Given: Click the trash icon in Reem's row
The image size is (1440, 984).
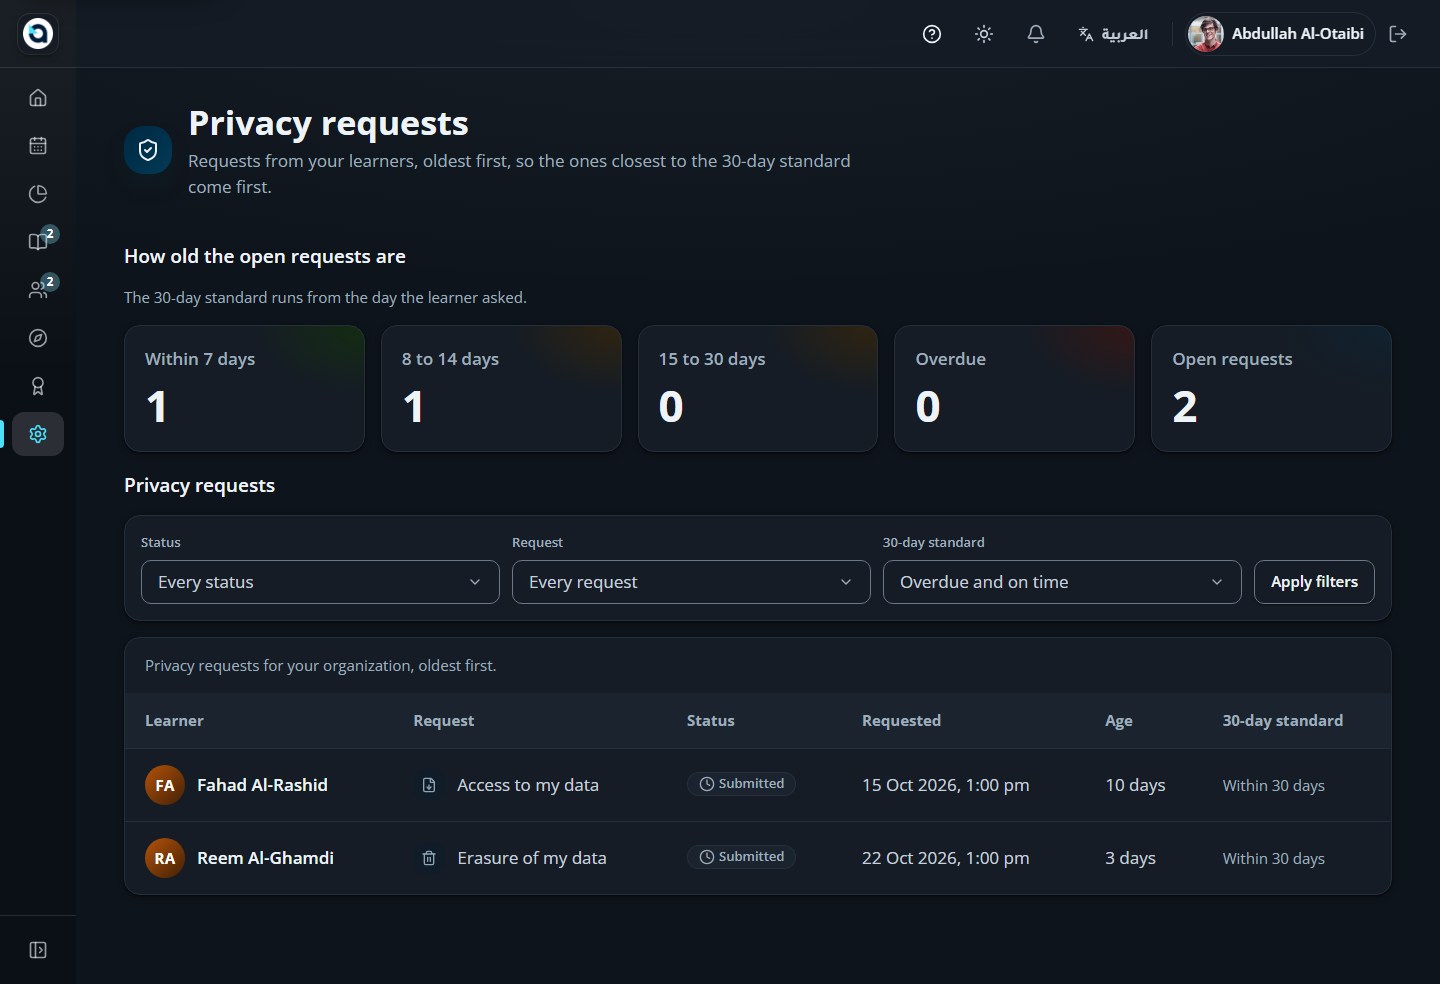Looking at the screenshot, I should (429, 858).
